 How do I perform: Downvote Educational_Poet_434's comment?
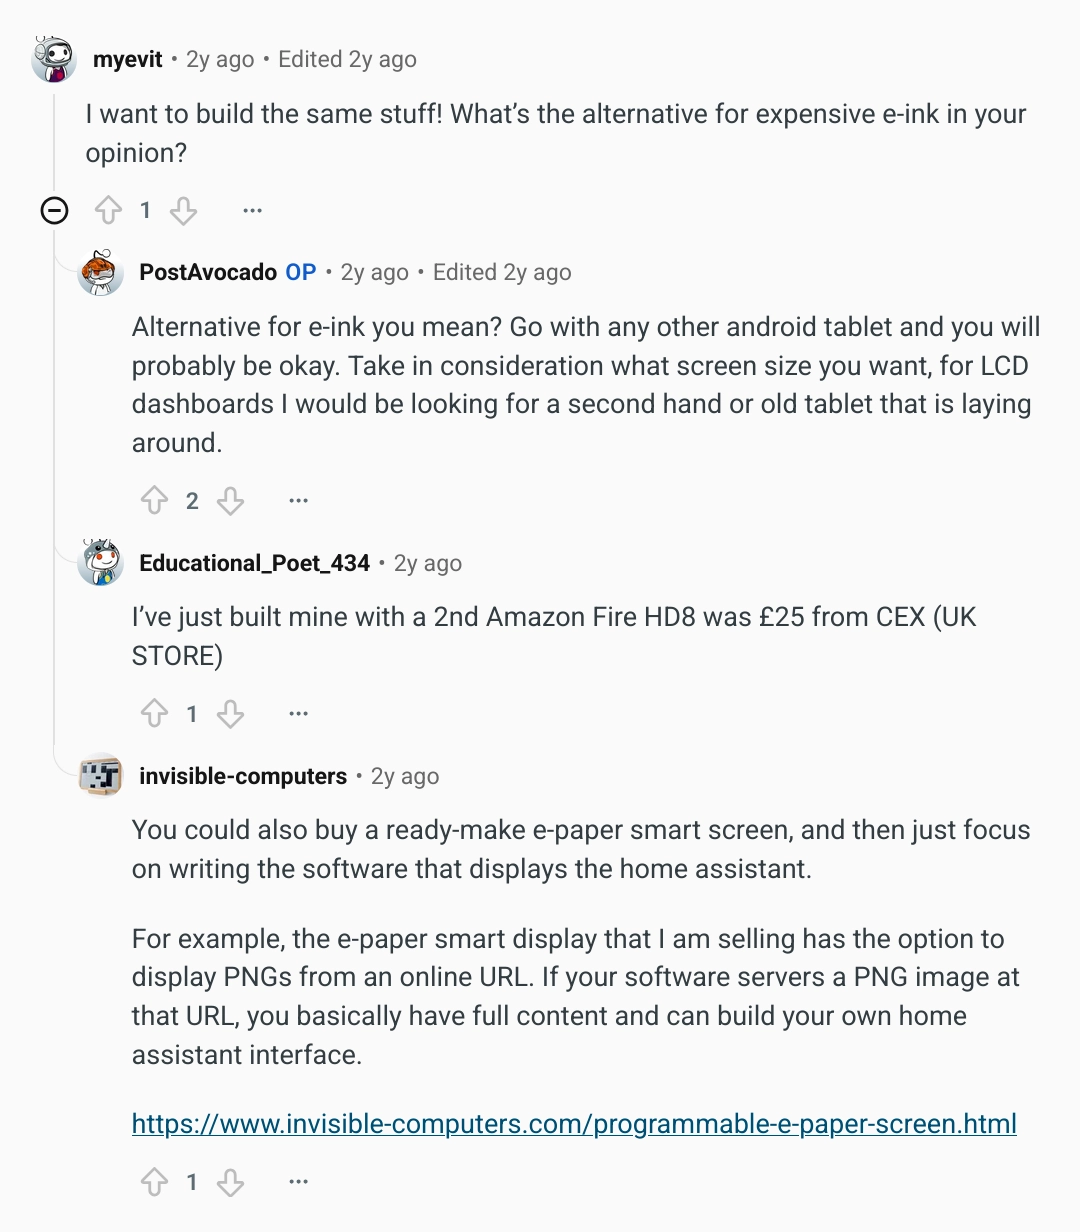230,714
